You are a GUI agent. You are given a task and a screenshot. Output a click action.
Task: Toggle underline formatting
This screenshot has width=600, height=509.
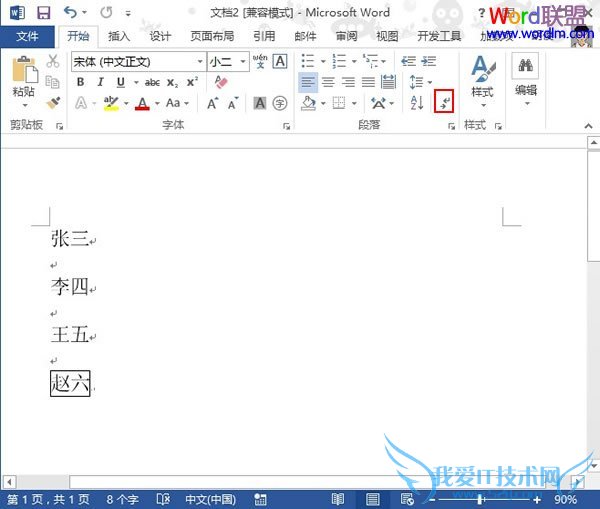[x=121, y=82]
